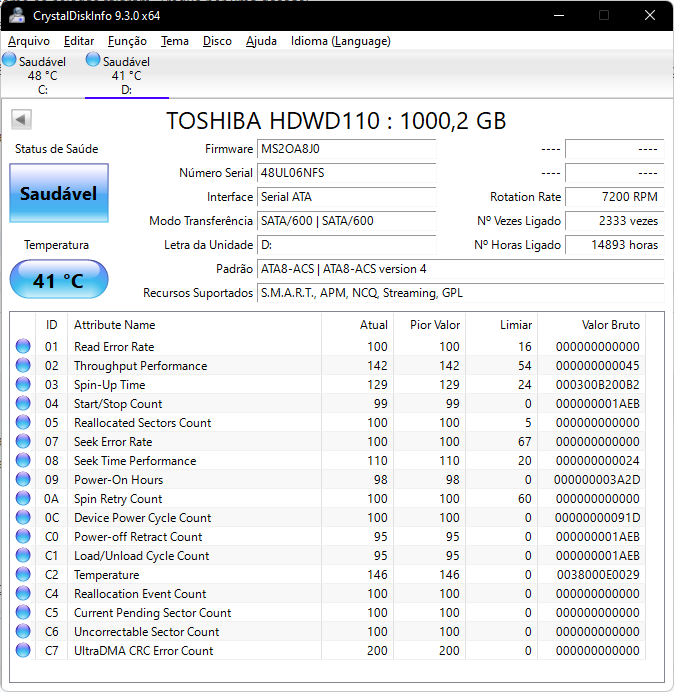Click the transfer mode field SATA/600
The image size is (674, 692).
pos(346,221)
